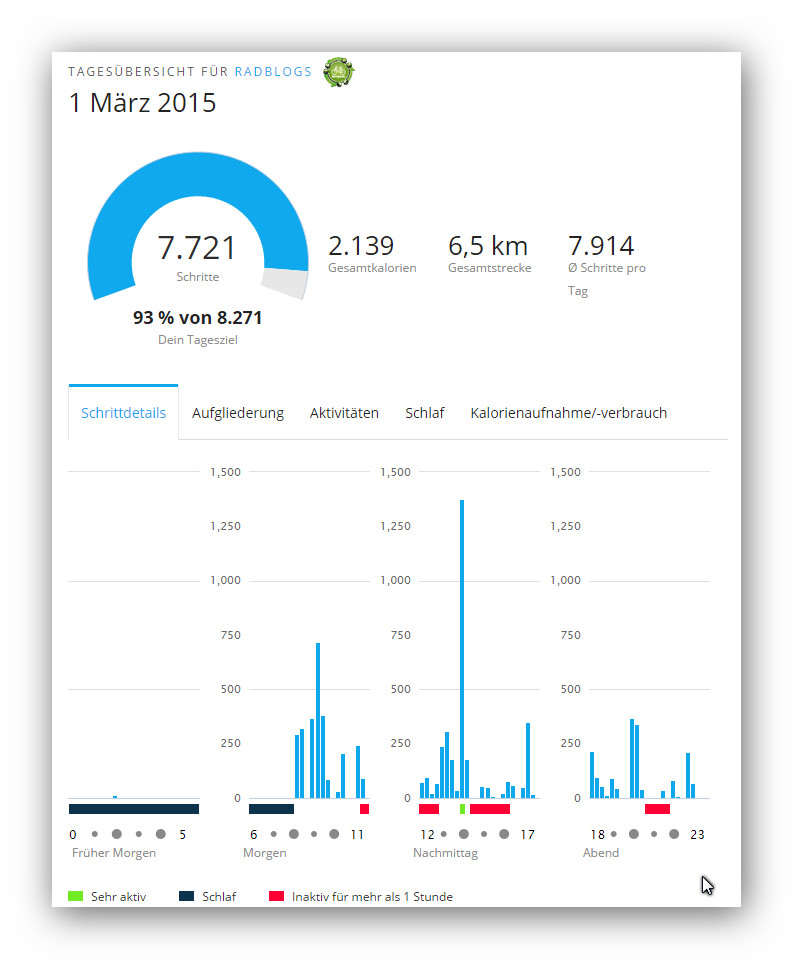Click the red Inaktiv legend swatch
Image resolution: width=793 pixels, height=959 pixels.
[276, 896]
